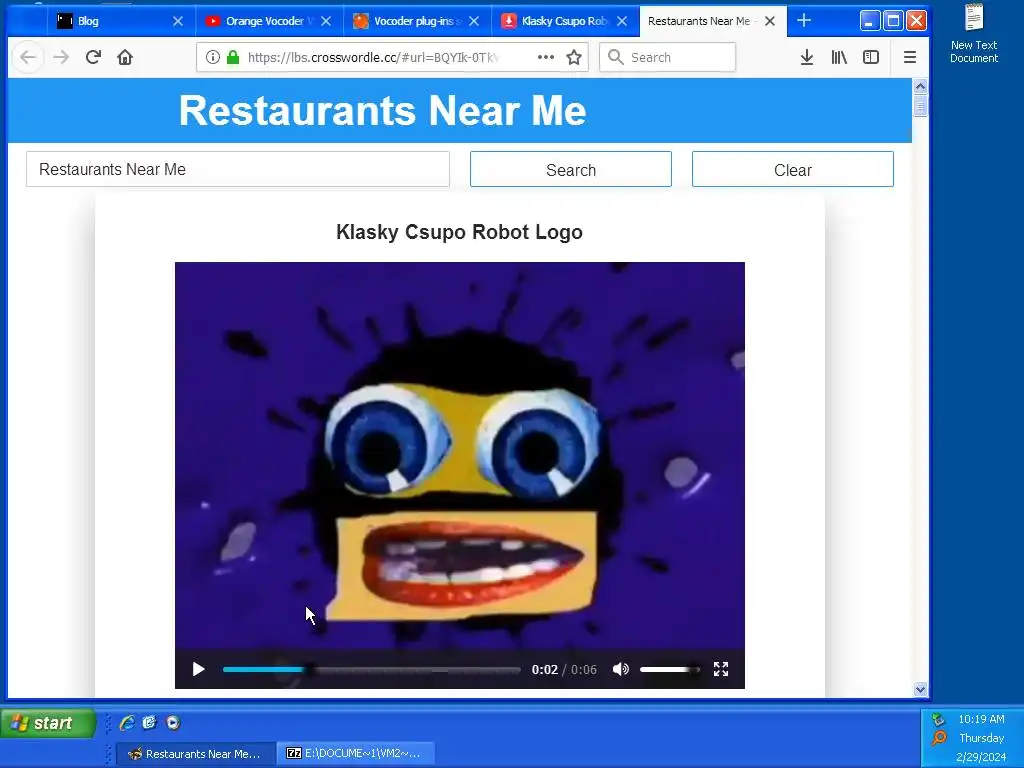Screen dimensions: 1024x768
Task: Close the Orange Vocoder tab
Action: coord(326,21)
